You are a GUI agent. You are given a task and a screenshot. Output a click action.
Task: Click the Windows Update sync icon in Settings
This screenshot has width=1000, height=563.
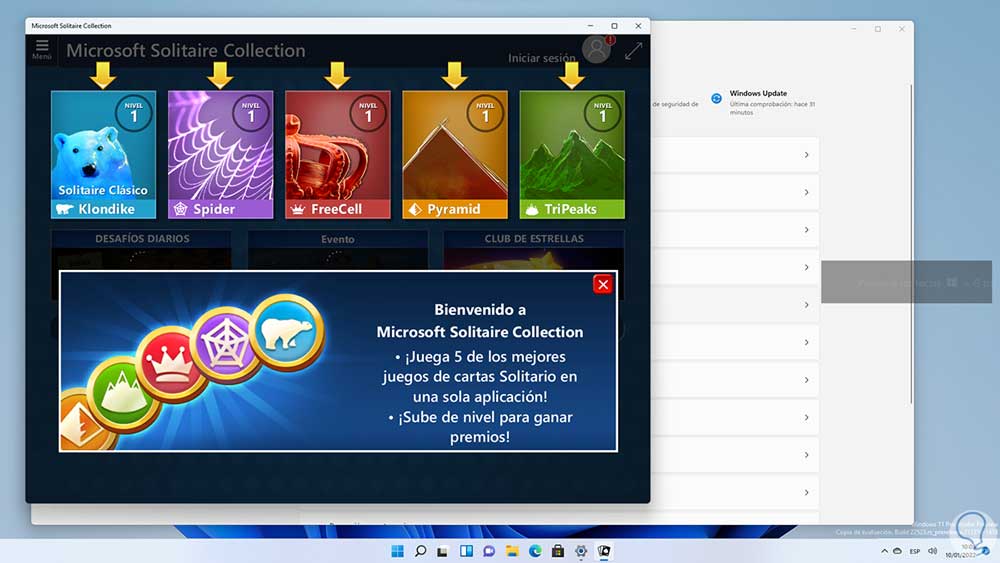coord(716,98)
